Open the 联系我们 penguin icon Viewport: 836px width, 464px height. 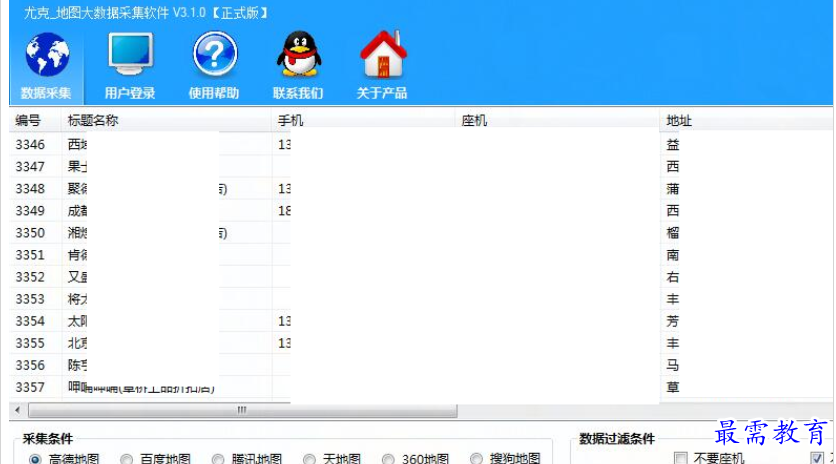(299, 54)
